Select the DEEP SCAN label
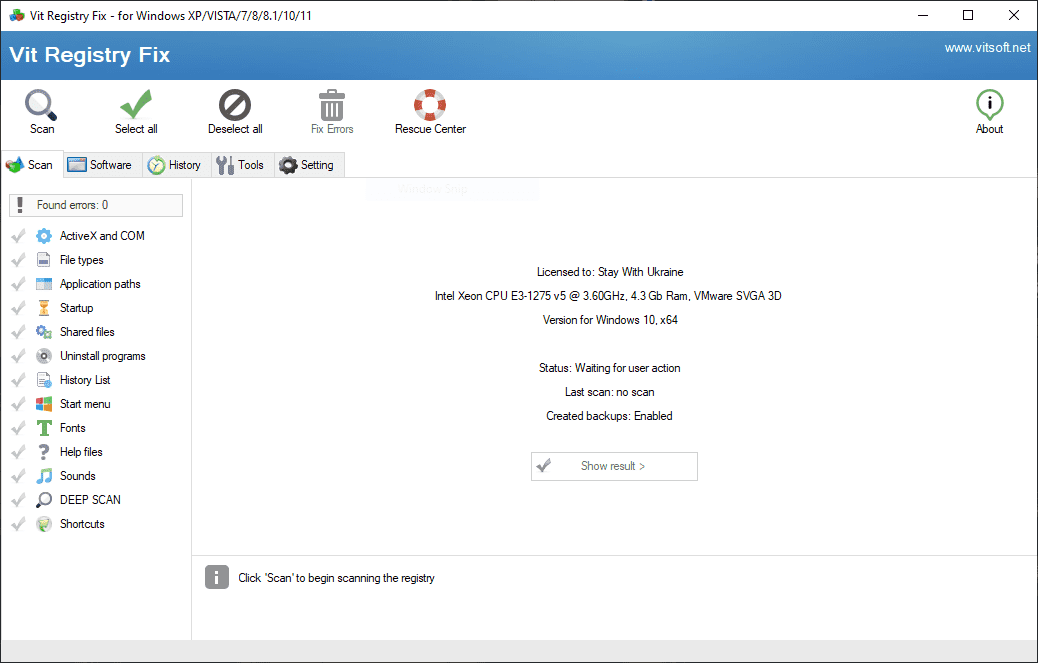Image resolution: width=1038 pixels, height=663 pixels. tap(90, 500)
